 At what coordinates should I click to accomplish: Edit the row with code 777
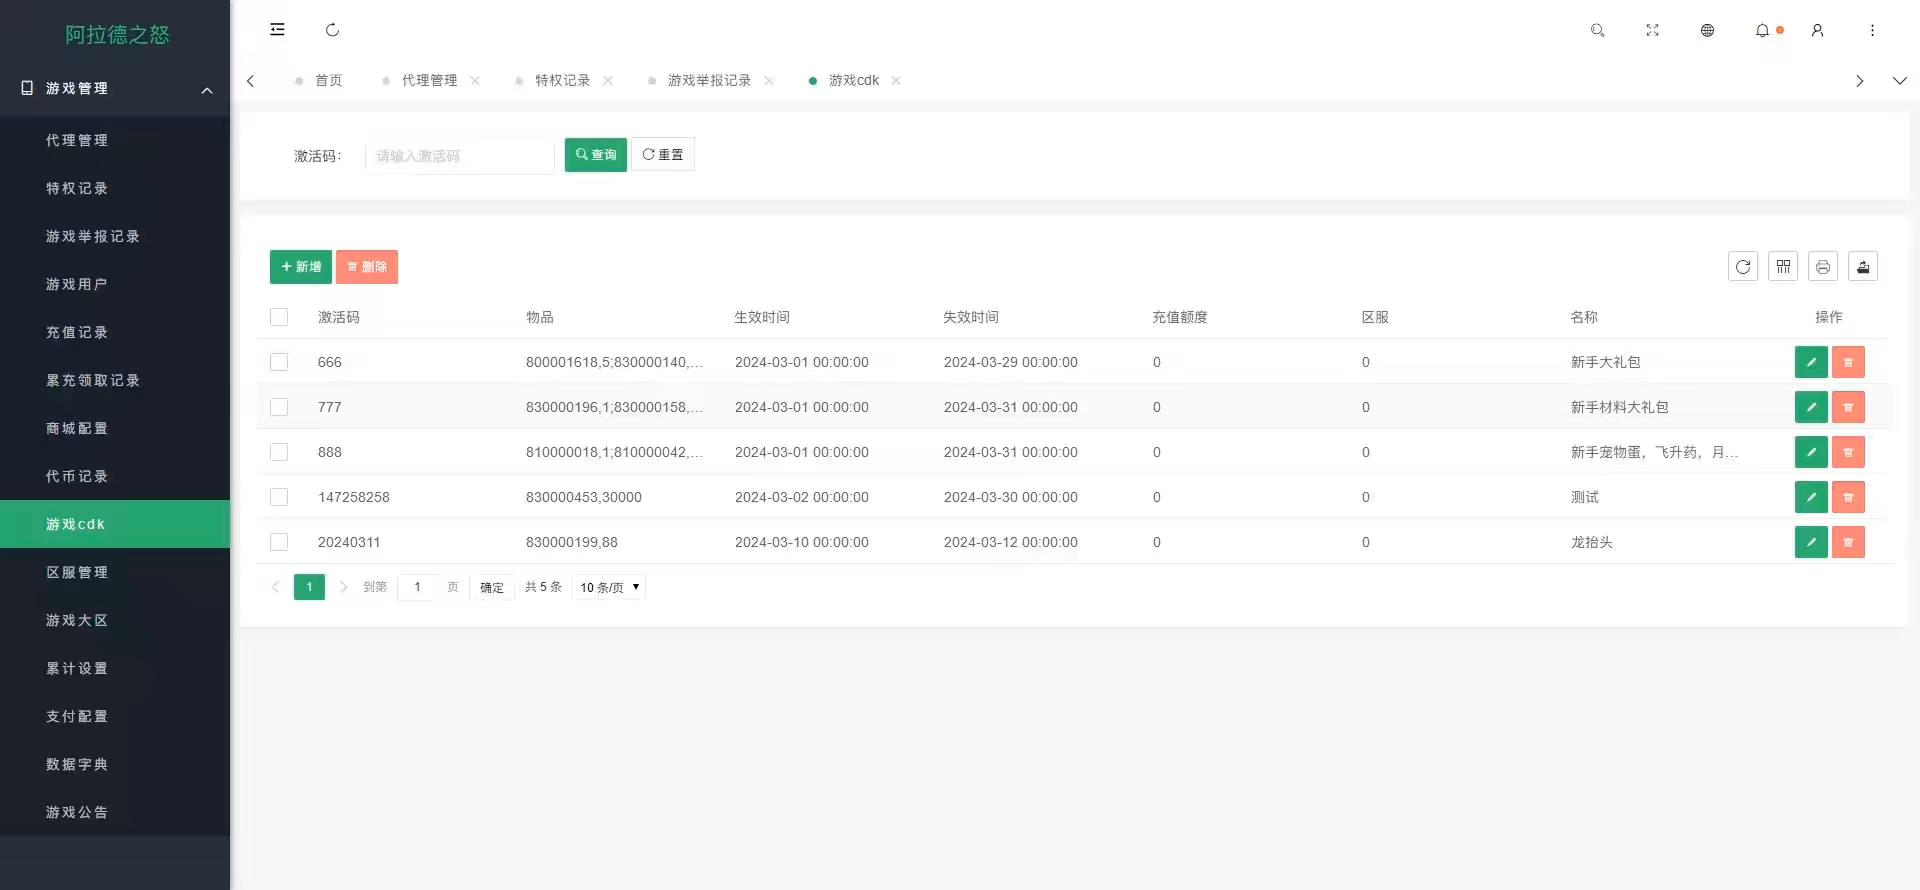point(1811,407)
